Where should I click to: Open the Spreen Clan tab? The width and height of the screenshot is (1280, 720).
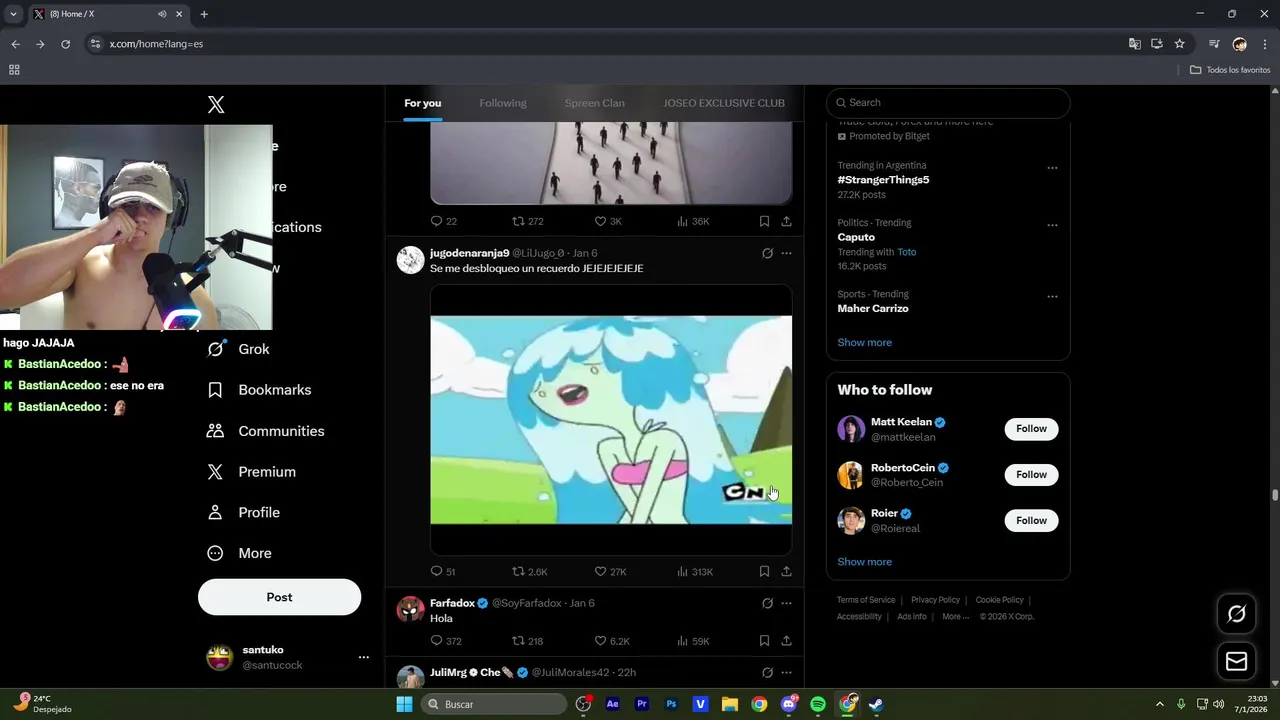594,103
